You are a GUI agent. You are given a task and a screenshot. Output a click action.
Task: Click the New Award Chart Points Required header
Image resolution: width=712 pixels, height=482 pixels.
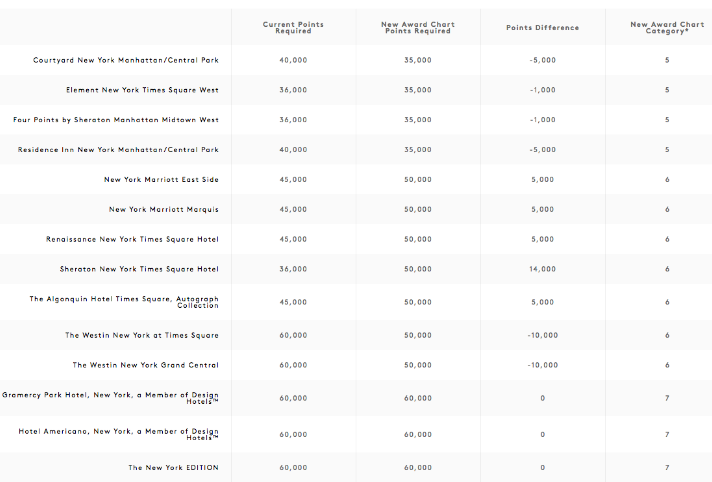(x=418, y=28)
